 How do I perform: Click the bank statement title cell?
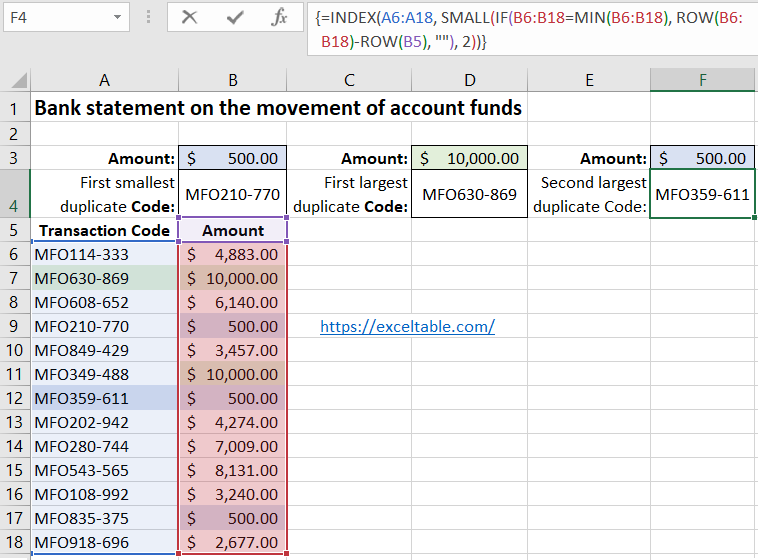click(x=278, y=108)
